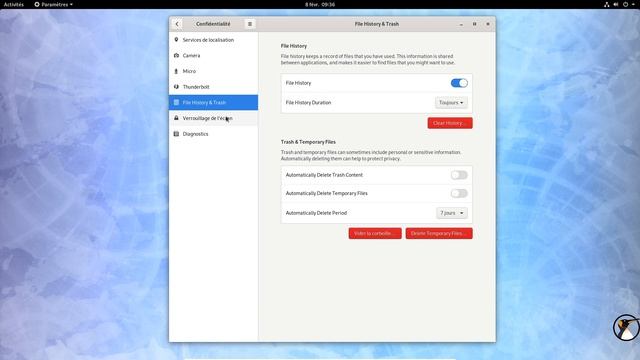
Task: Maximize the settings window
Action: 474,24
